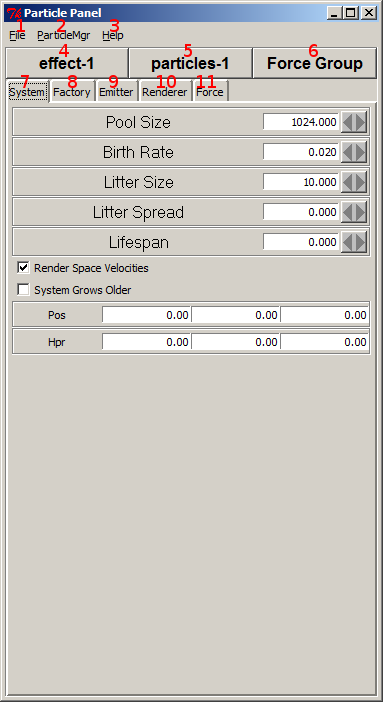Decrease Lifespan with left arrow

(348, 242)
